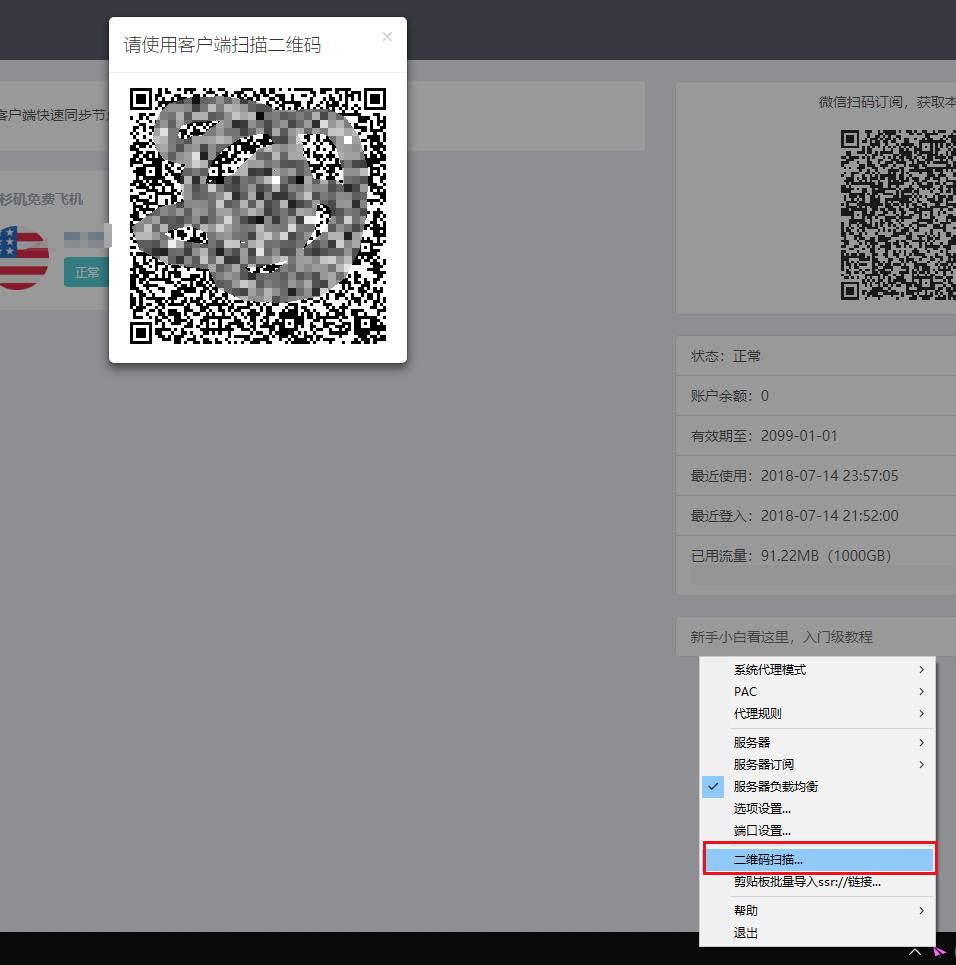
Task: Click the WeChat subscription QR code
Action: coord(898,215)
